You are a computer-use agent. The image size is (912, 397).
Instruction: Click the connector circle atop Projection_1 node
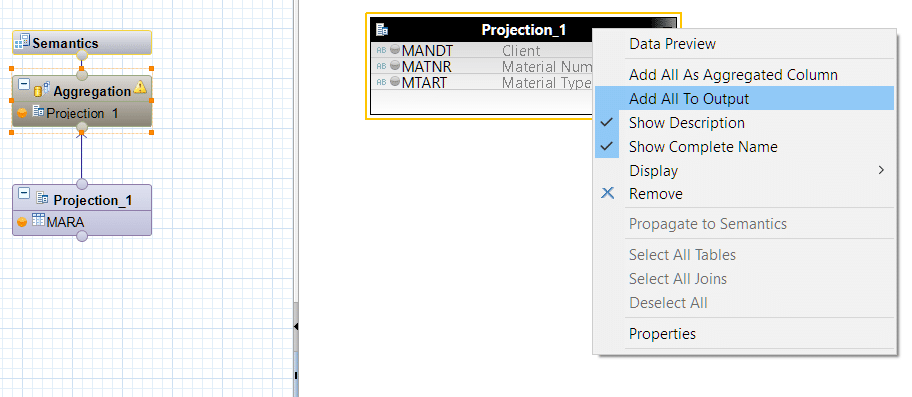[x=82, y=184]
